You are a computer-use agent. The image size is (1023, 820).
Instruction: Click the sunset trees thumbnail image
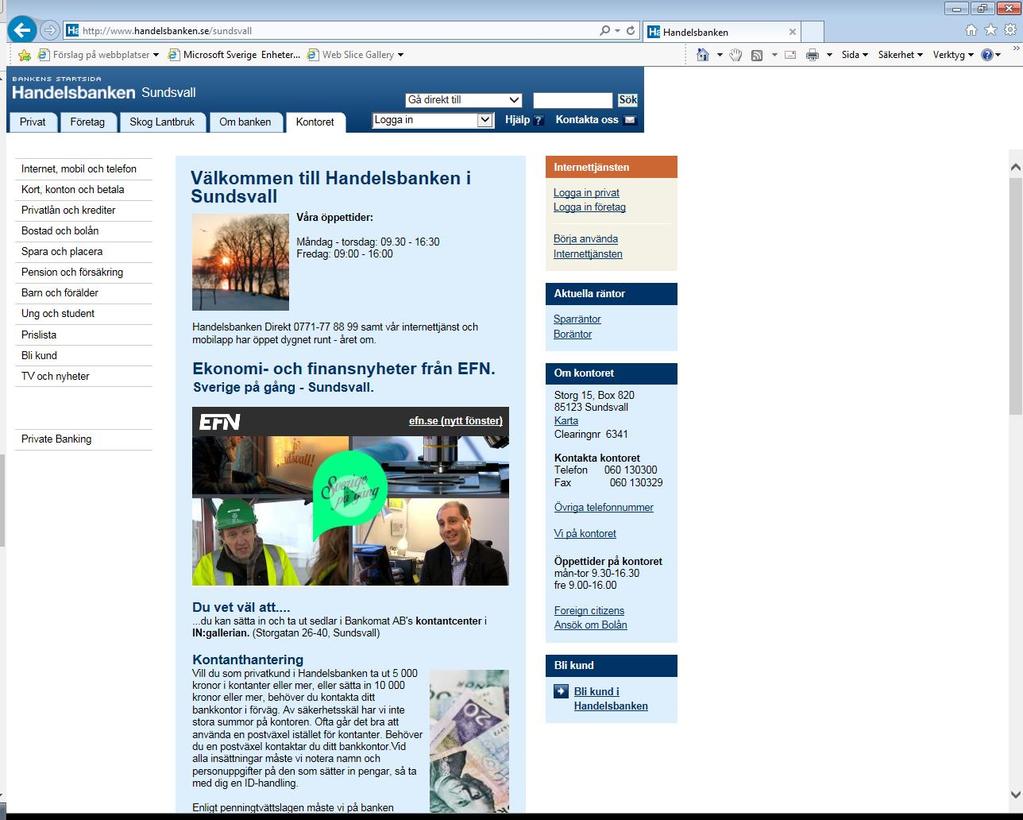(x=240, y=262)
